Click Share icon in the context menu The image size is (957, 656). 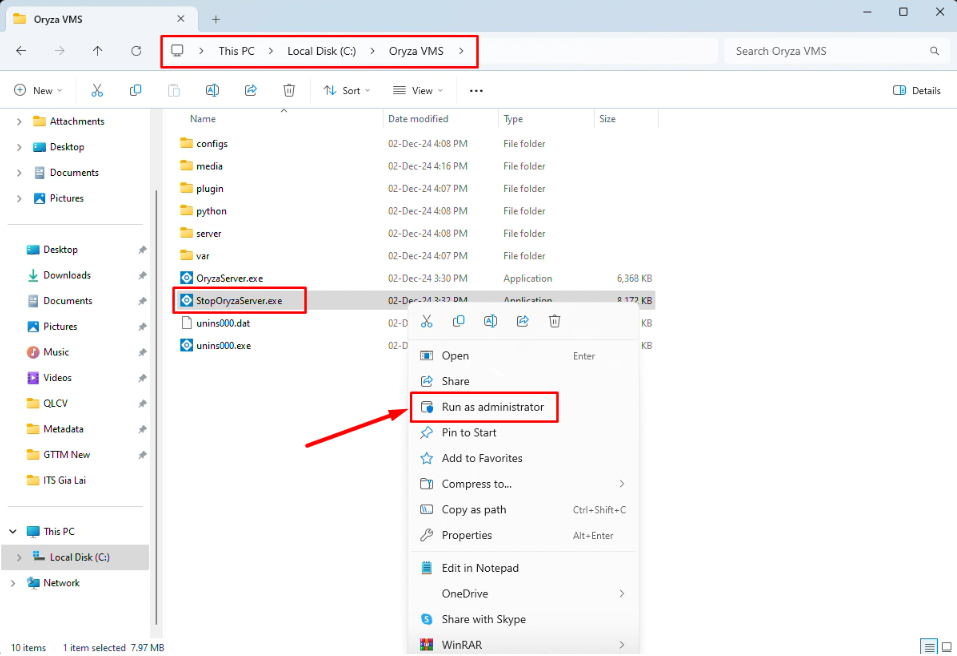tap(522, 321)
